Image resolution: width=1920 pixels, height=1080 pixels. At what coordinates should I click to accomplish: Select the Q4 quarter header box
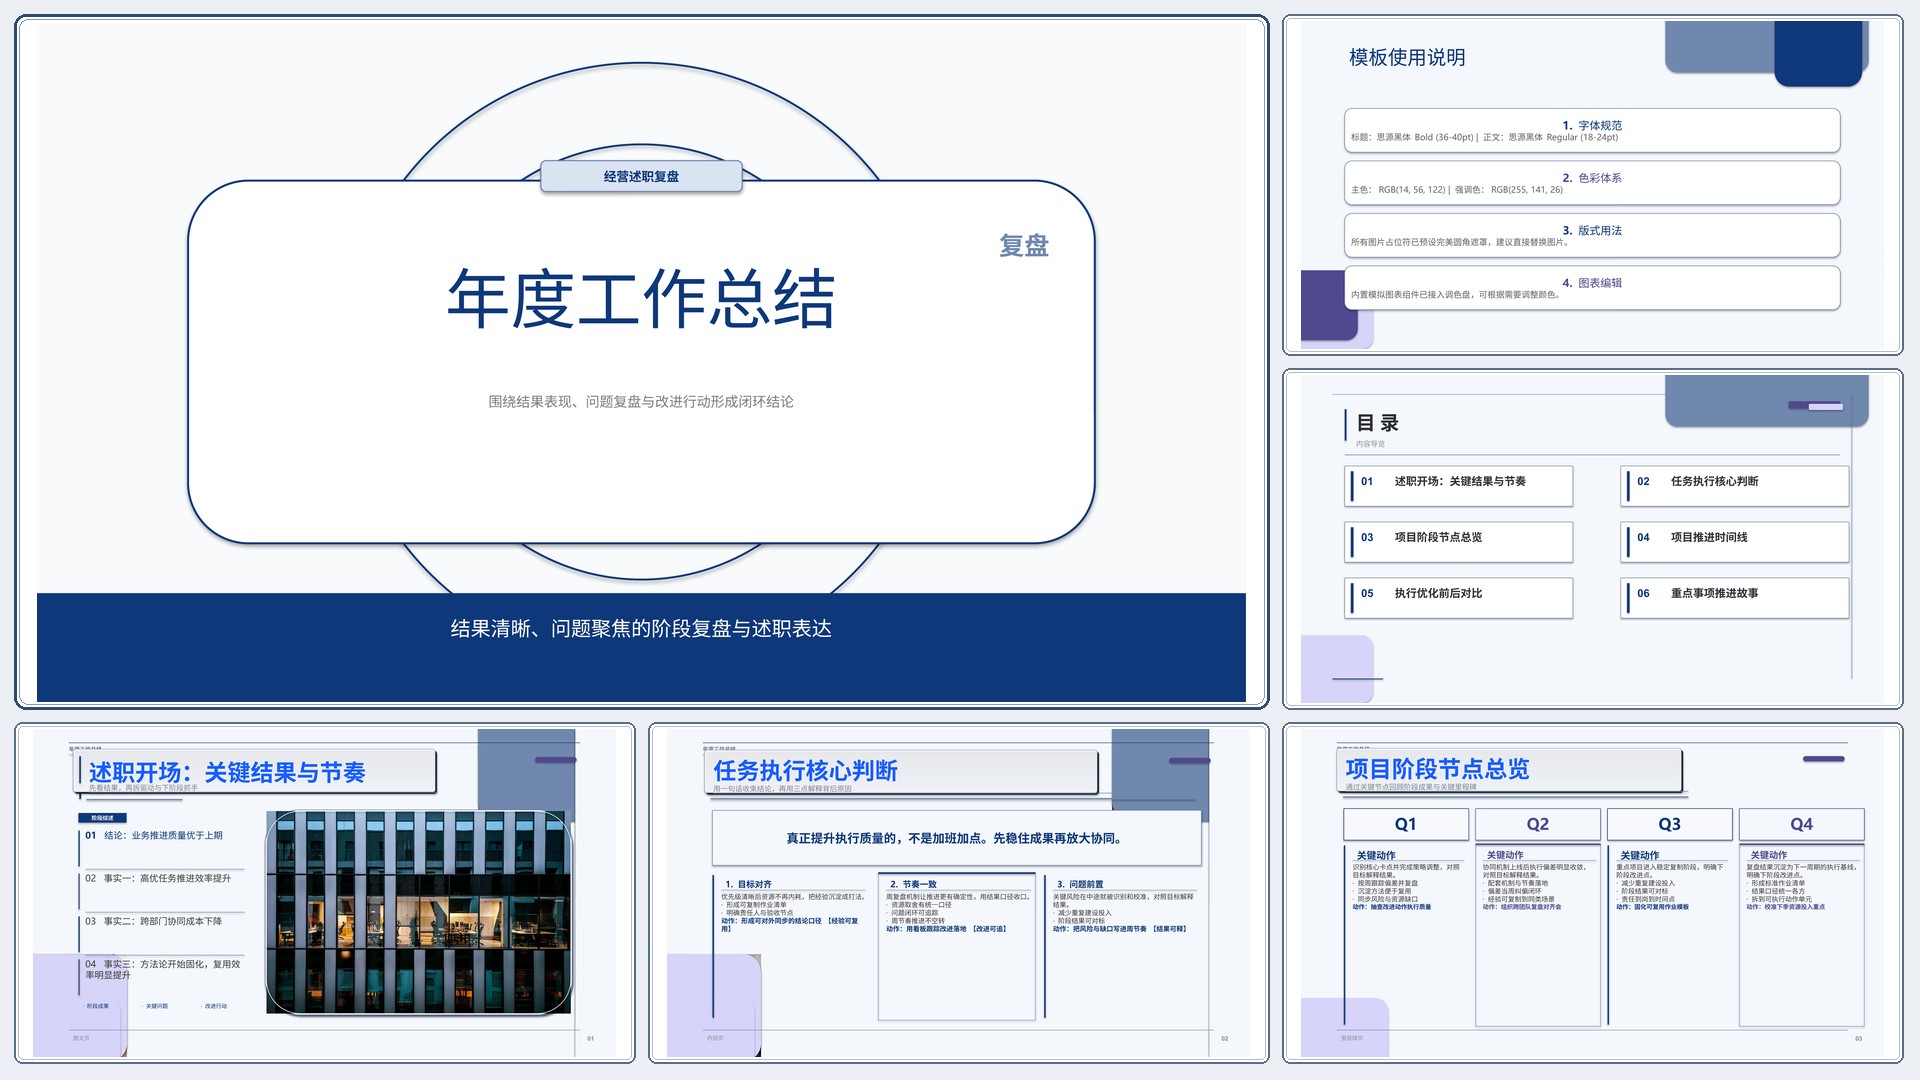click(x=1802, y=825)
